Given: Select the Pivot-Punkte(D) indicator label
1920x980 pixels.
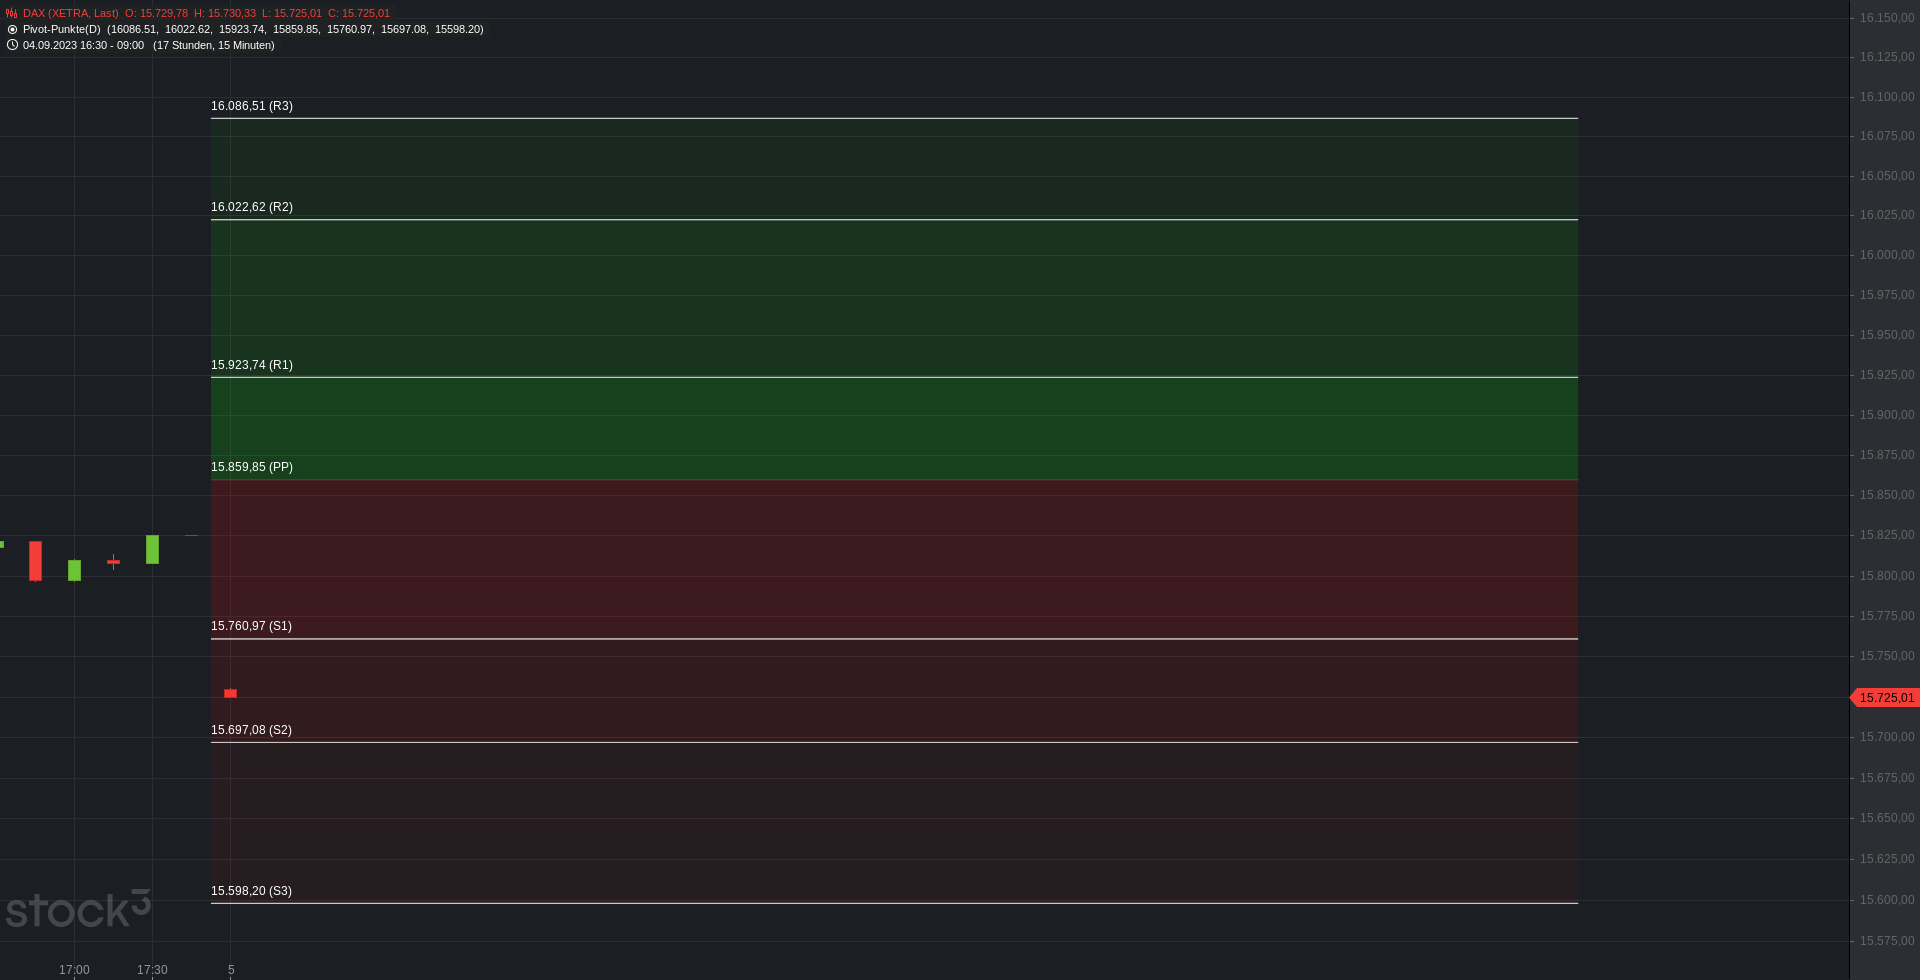Looking at the screenshot, I should click(62, 30).
